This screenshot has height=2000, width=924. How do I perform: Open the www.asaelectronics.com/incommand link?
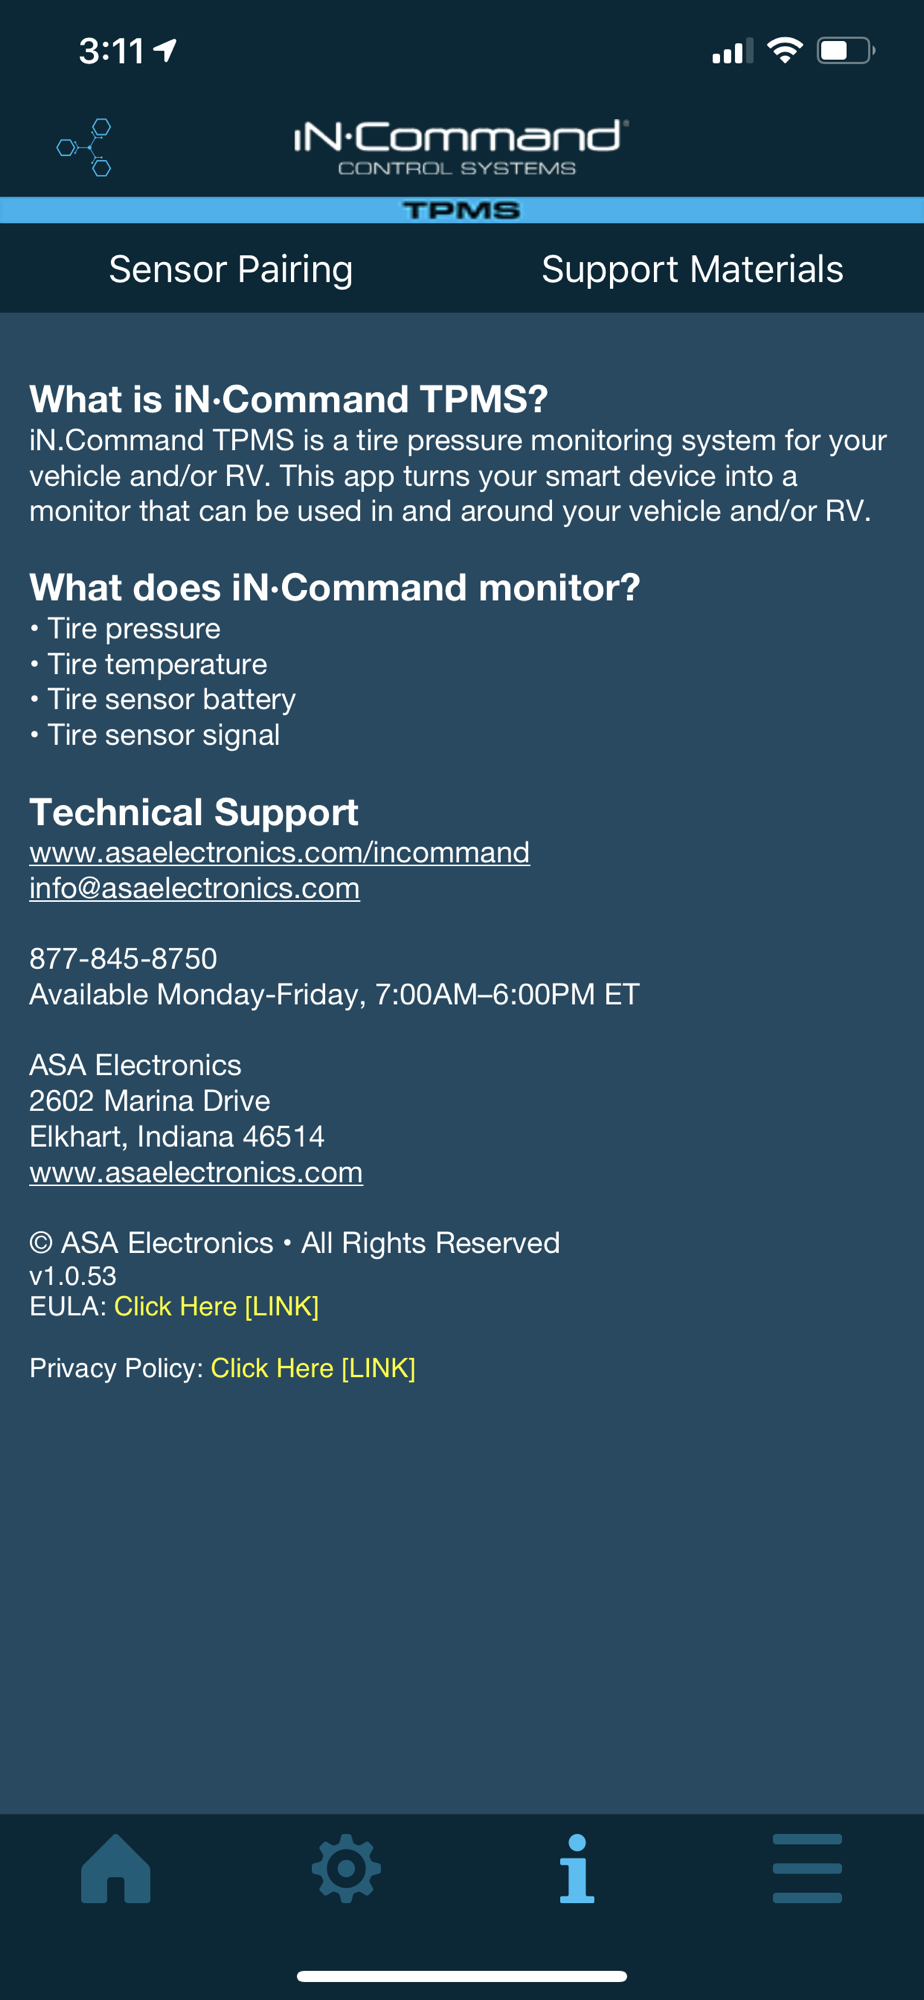[x=279, y=852]
